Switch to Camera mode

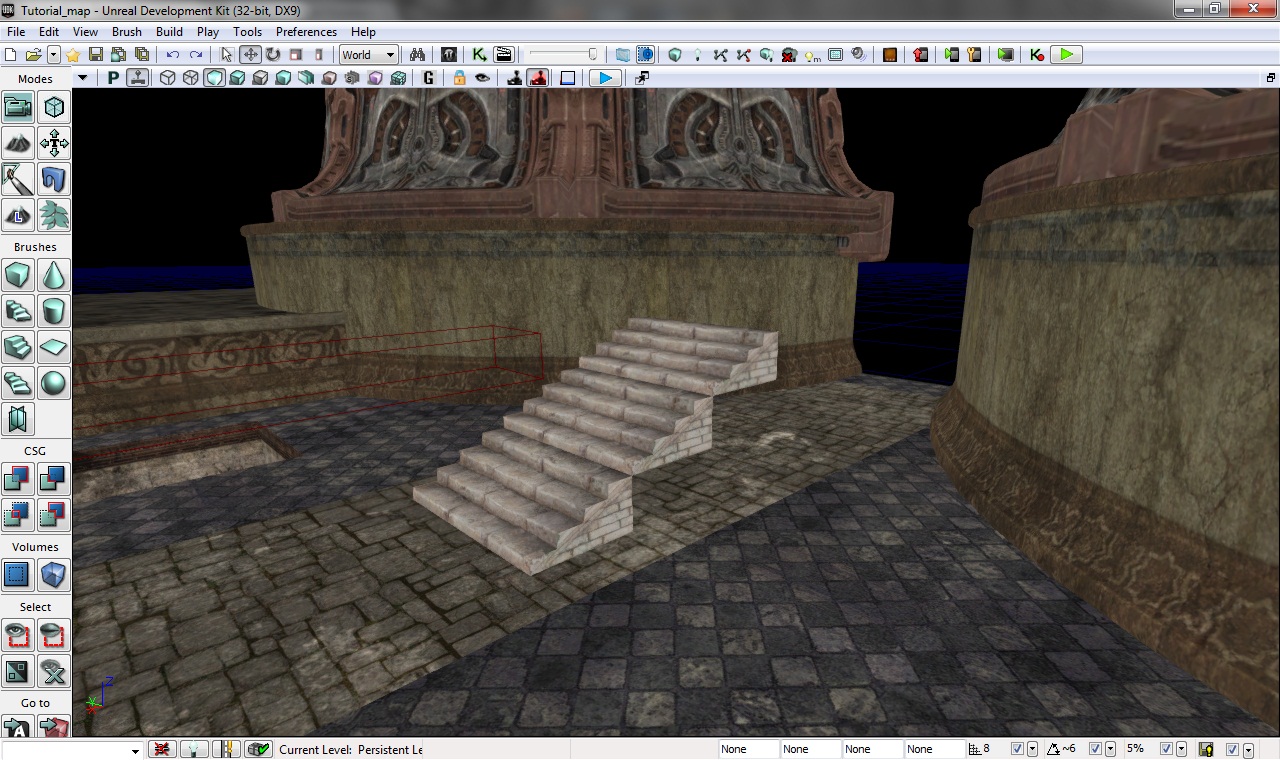[18, 107]
